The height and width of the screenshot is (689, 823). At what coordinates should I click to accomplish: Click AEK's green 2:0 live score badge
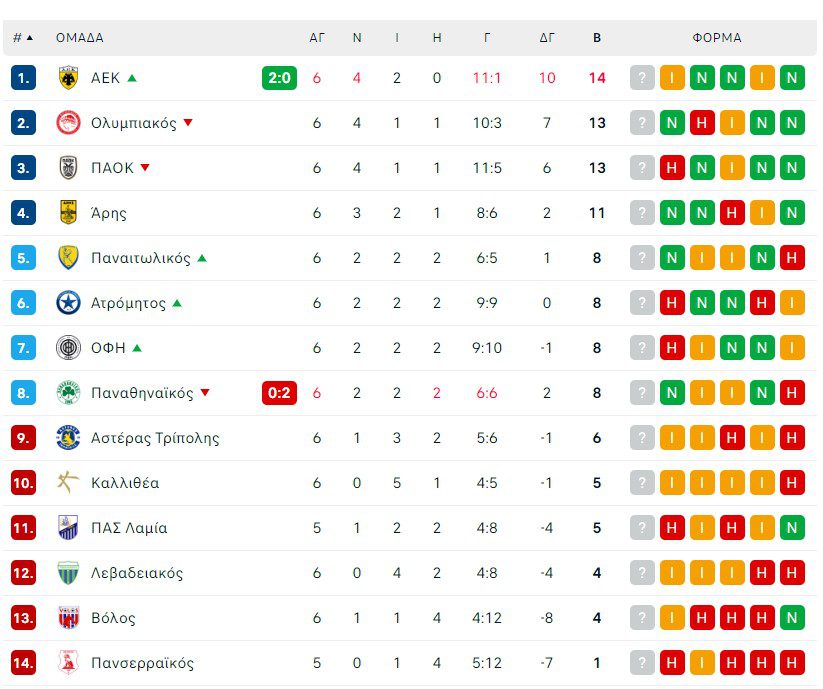point(279,78)
